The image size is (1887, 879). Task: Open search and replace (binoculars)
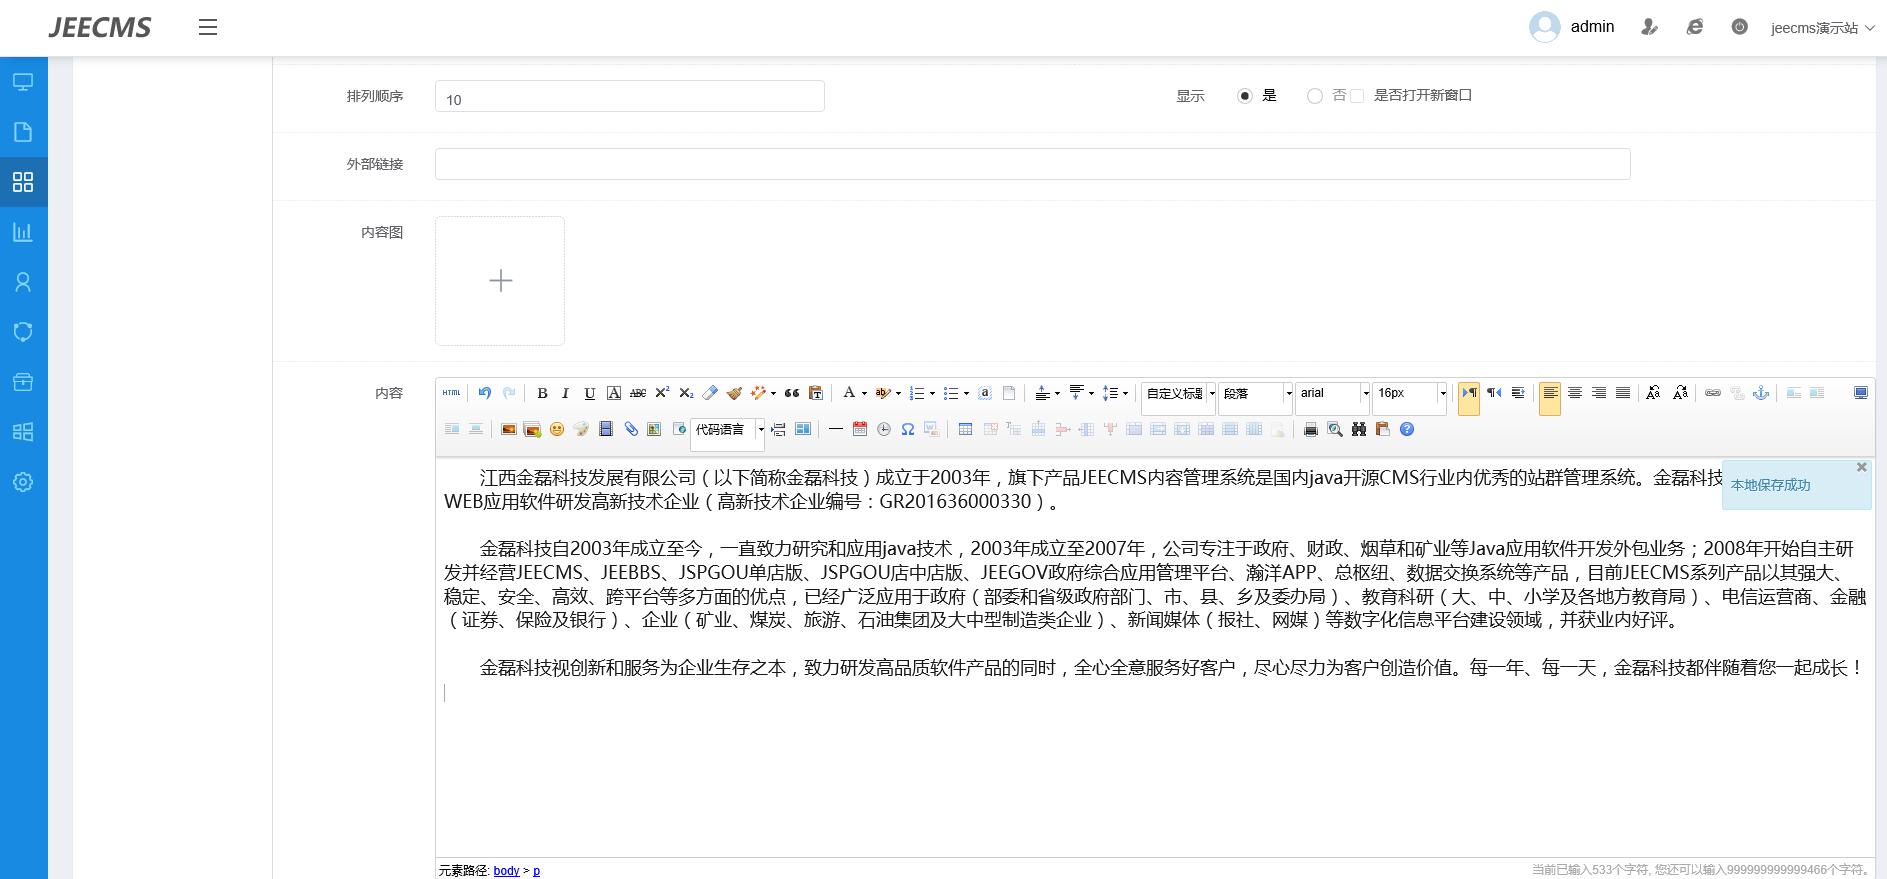(1359, 429)
